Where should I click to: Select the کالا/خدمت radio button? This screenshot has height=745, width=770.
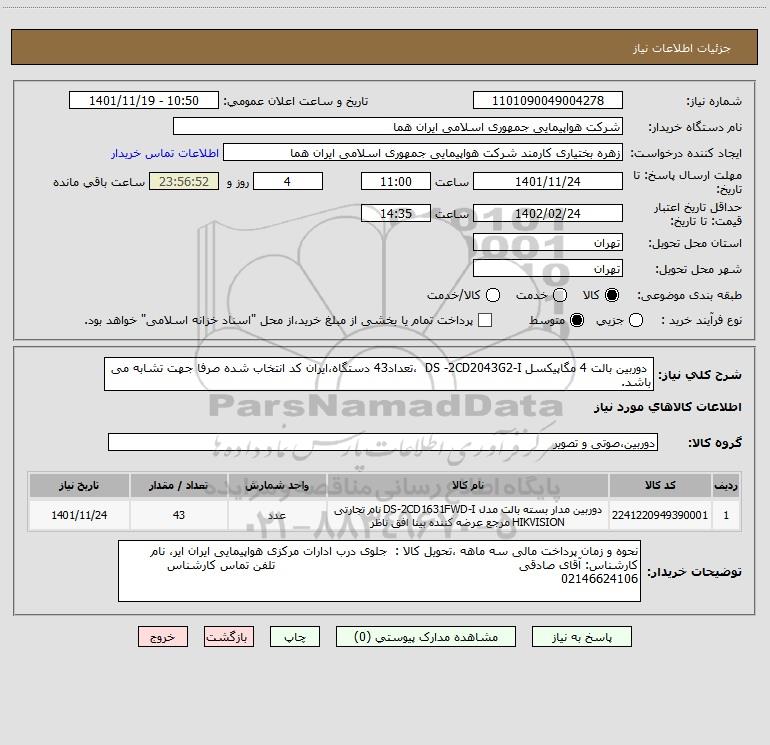(x=493, y=295)
